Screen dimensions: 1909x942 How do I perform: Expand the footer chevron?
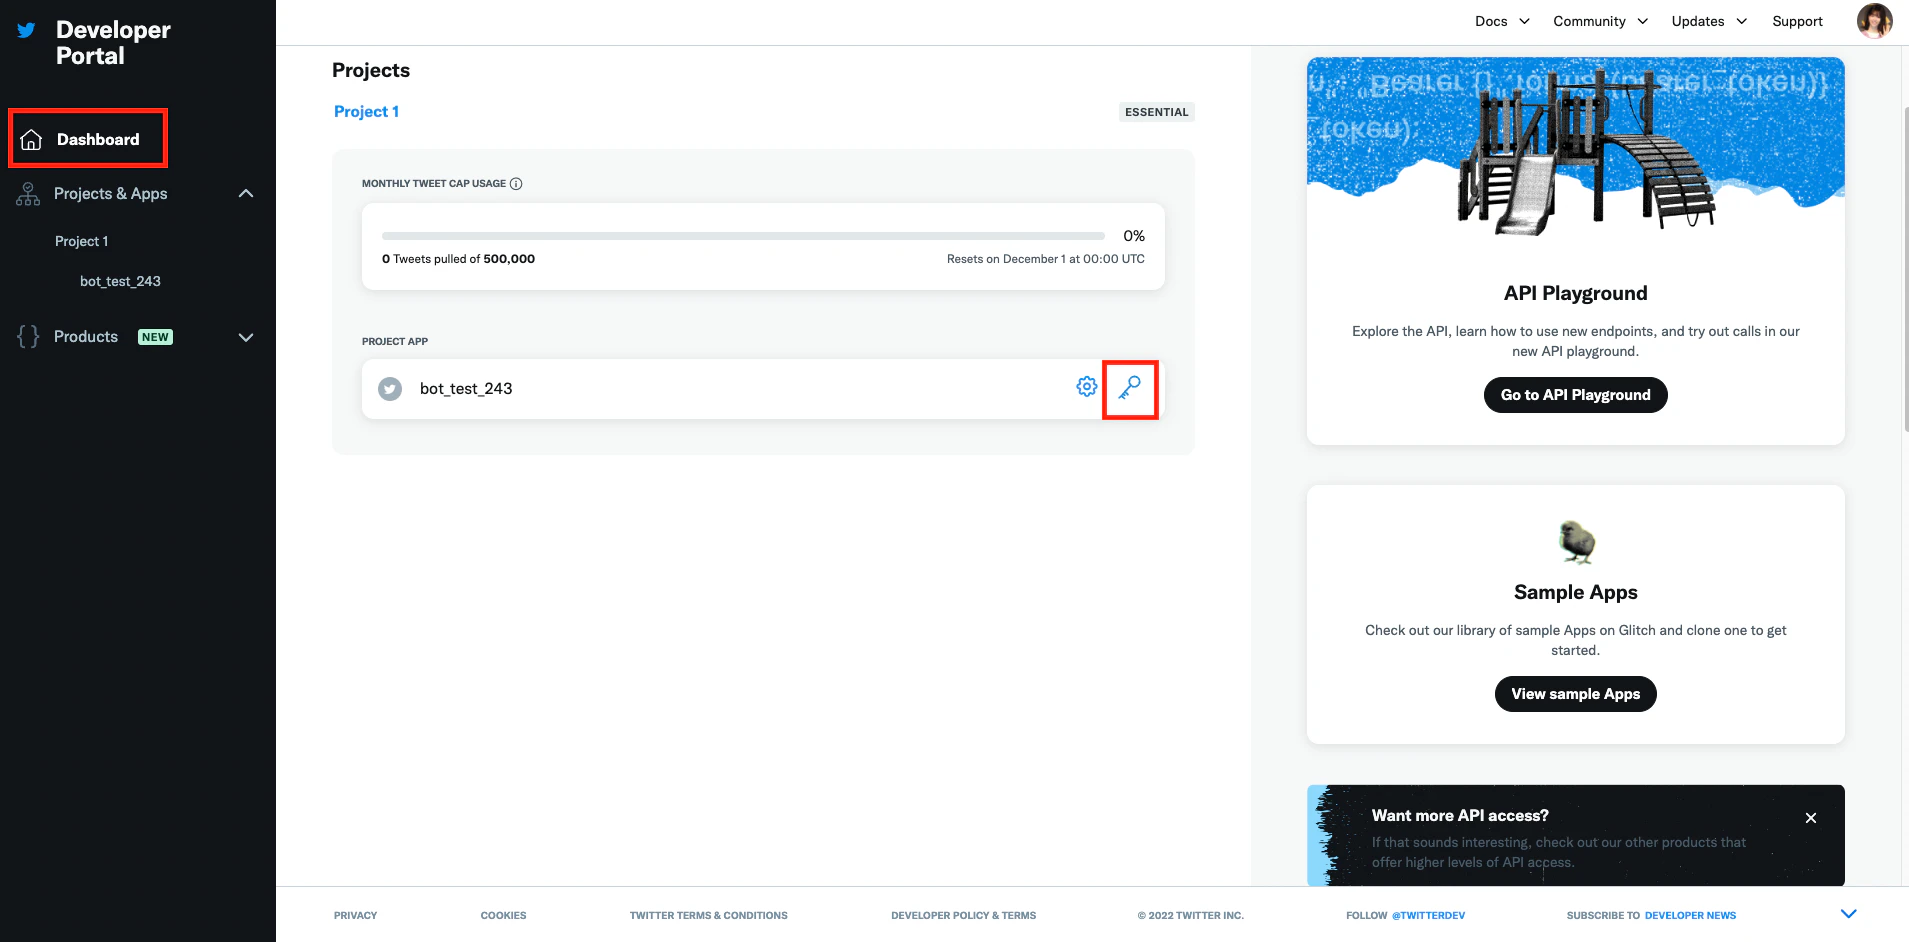coord(1849,914)
